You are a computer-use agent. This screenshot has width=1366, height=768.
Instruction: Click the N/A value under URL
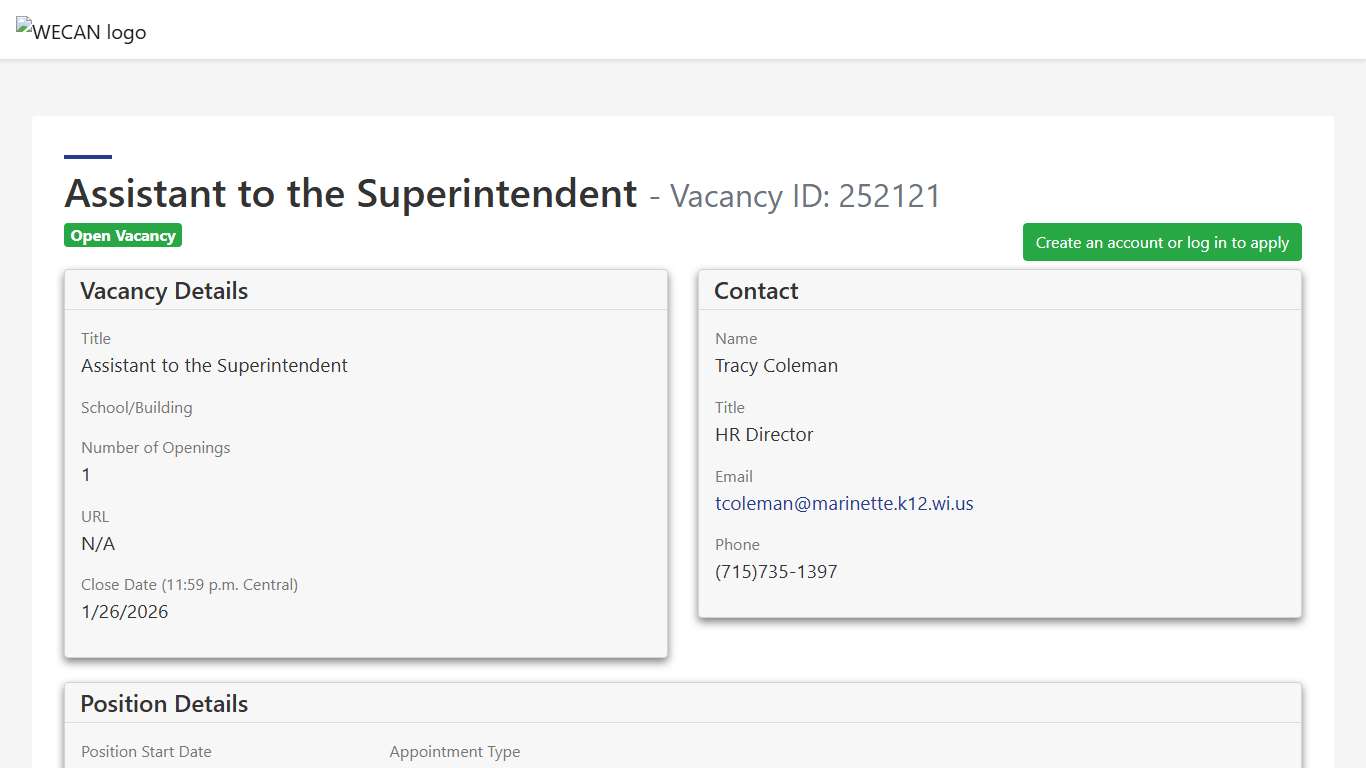tap(98, 544)
